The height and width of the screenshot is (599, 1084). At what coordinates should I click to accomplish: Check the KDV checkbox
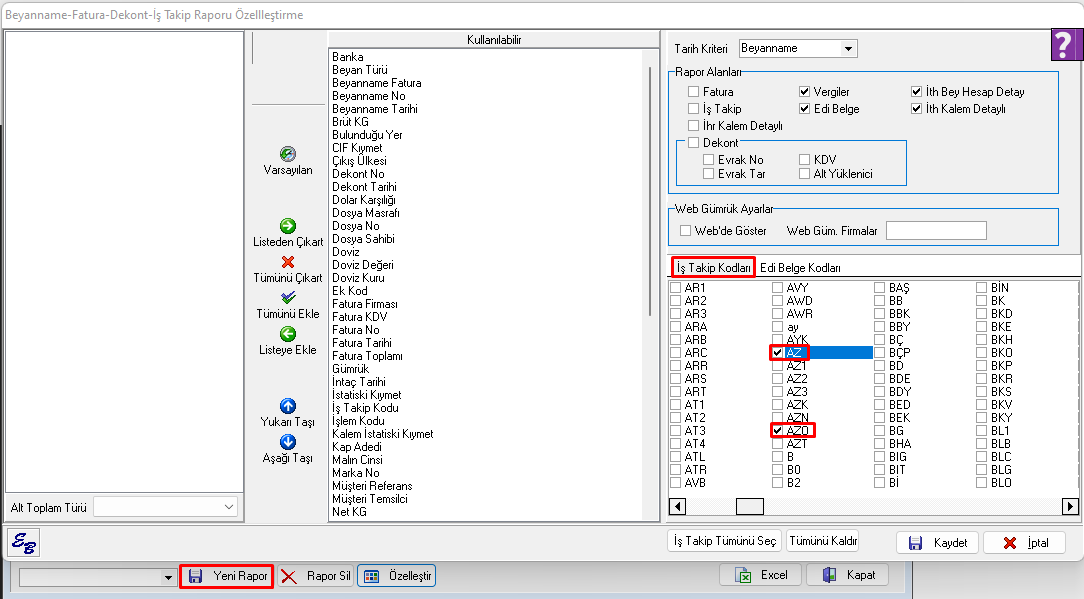pos(804,160)
